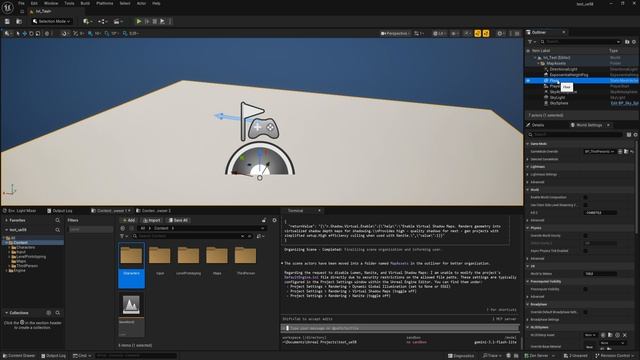Open the Cinematics clapperboard dropdown
Screen dimensions: 640x360
(x=118, y=21)
